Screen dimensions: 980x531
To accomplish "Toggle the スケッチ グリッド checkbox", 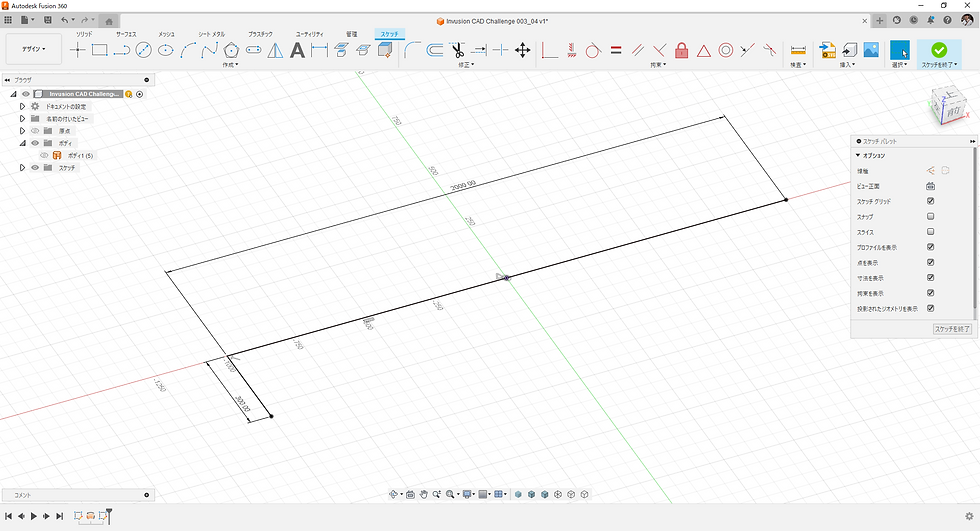I will 931,201.
